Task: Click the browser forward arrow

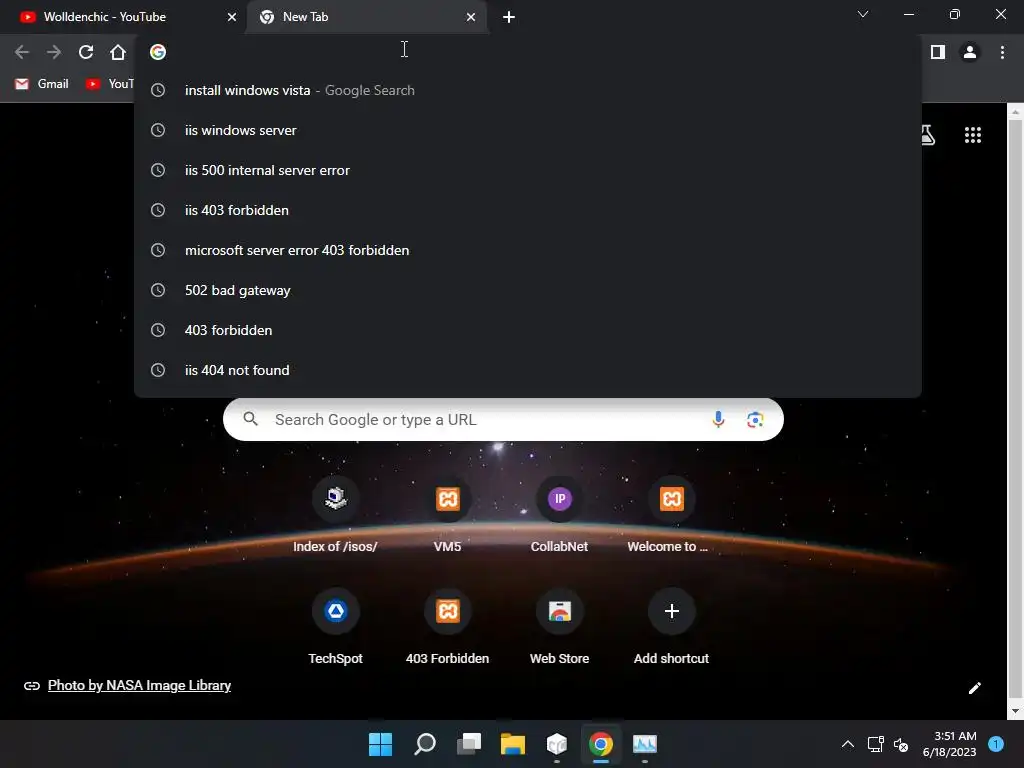Action: pyautogui.click(x=54, y=52)
